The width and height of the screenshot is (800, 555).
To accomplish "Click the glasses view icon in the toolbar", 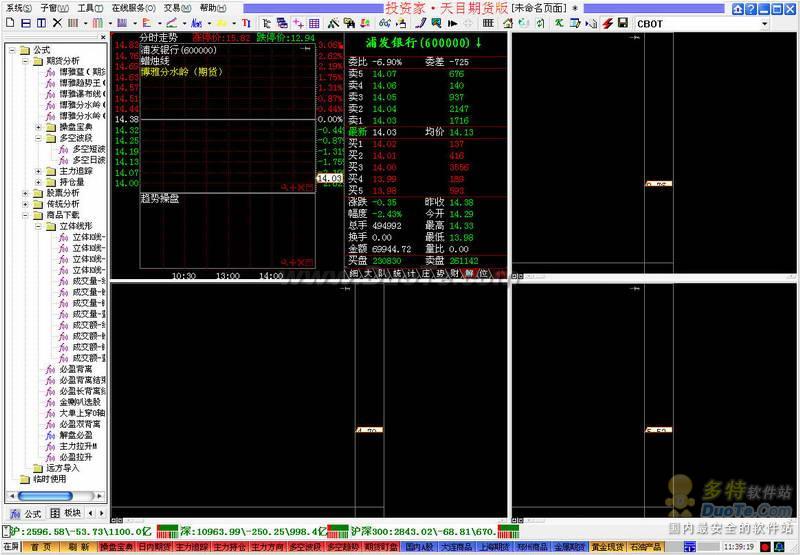I will (x=385, y=23).
